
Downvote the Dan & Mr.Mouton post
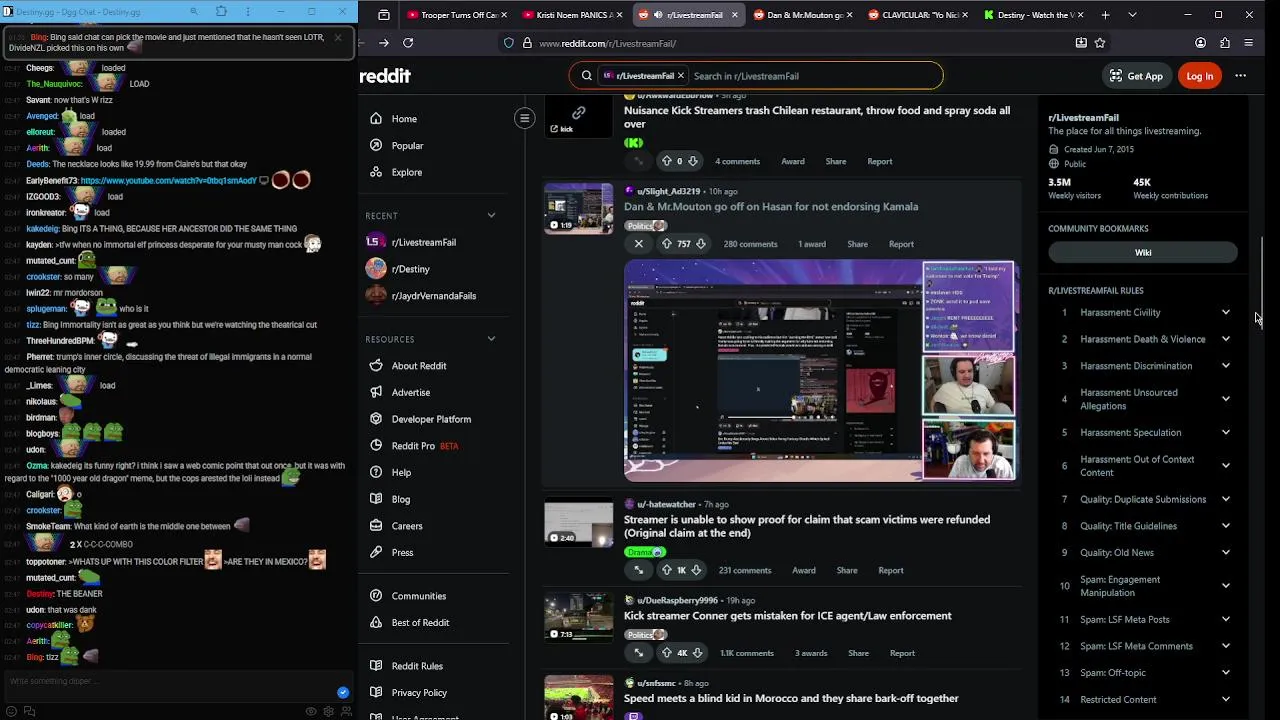(x=701, y=244)
